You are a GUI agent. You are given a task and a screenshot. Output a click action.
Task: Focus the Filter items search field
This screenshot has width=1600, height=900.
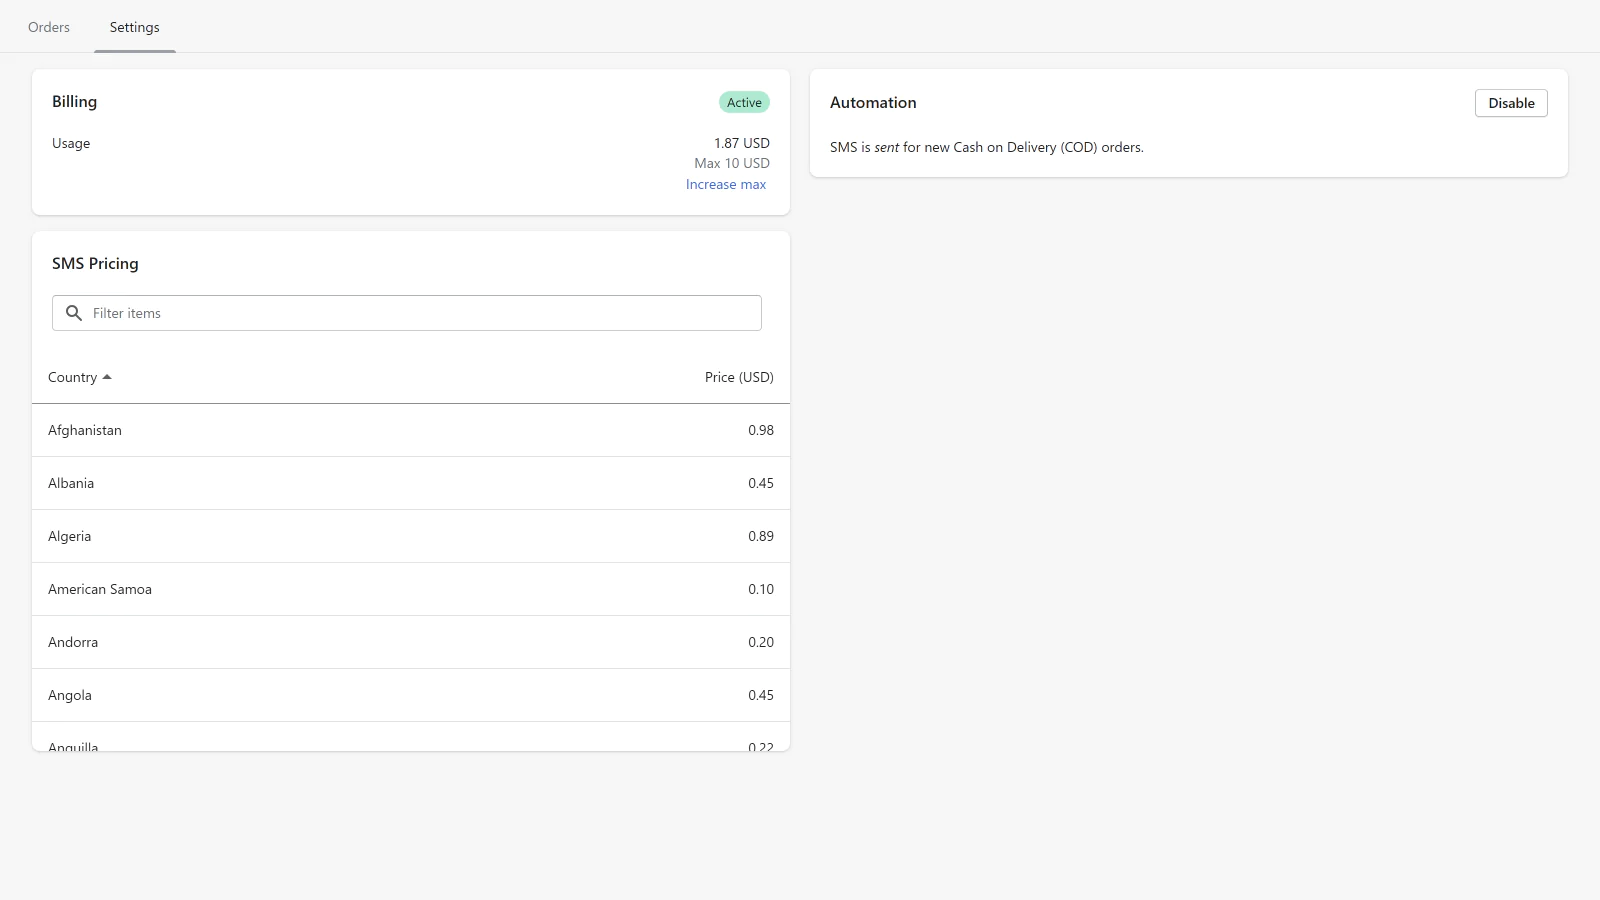point(420,313)
